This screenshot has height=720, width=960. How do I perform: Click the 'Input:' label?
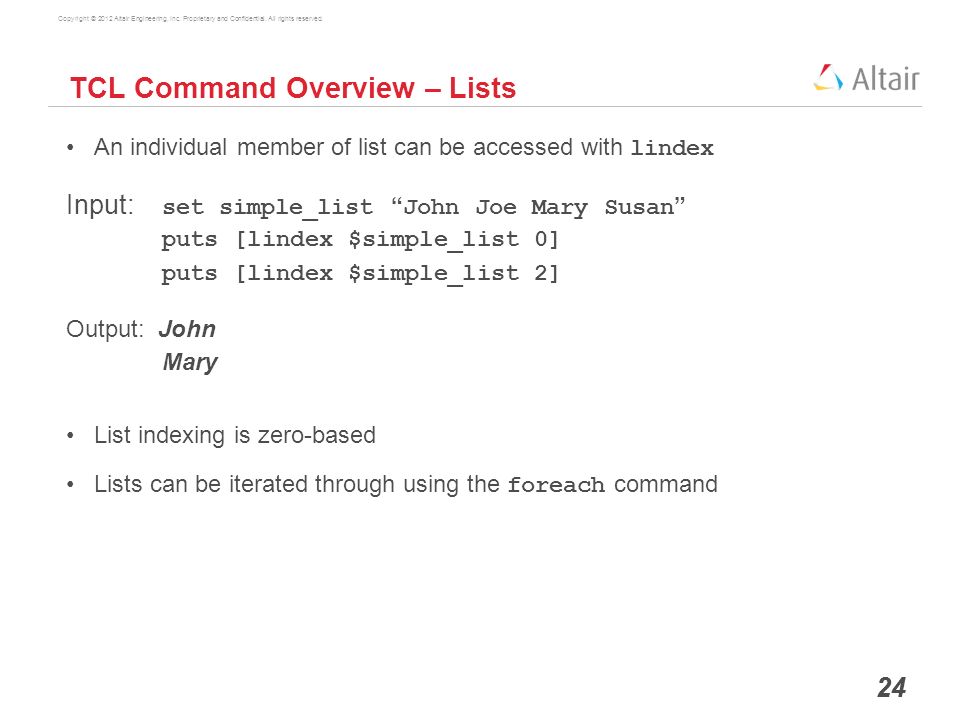[x=100, y=204]
